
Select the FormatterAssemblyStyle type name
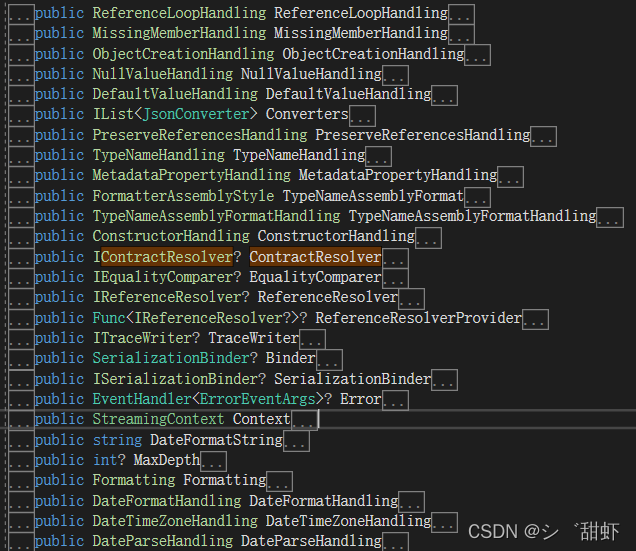[183, 196]
